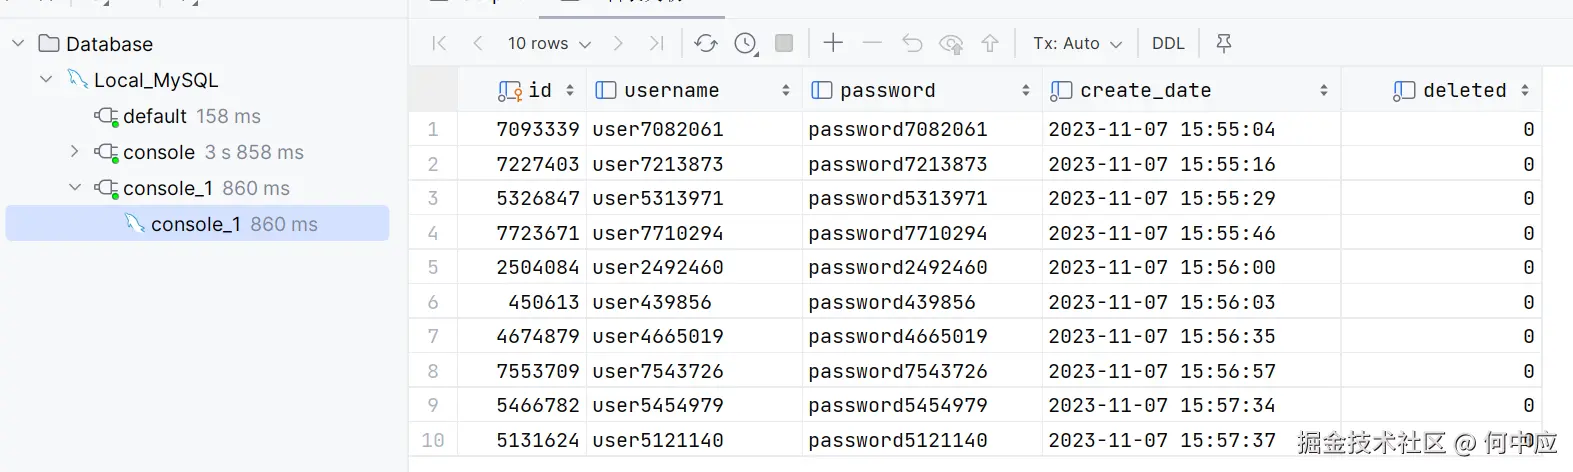Screen dimensions: 1573x472
Task: Click the cell user5313971
Action: 694,198
